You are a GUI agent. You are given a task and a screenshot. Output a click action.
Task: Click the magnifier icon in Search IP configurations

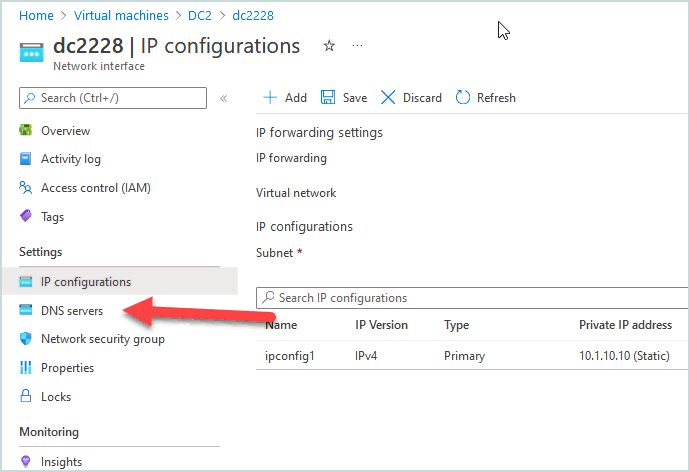[268, 297]
